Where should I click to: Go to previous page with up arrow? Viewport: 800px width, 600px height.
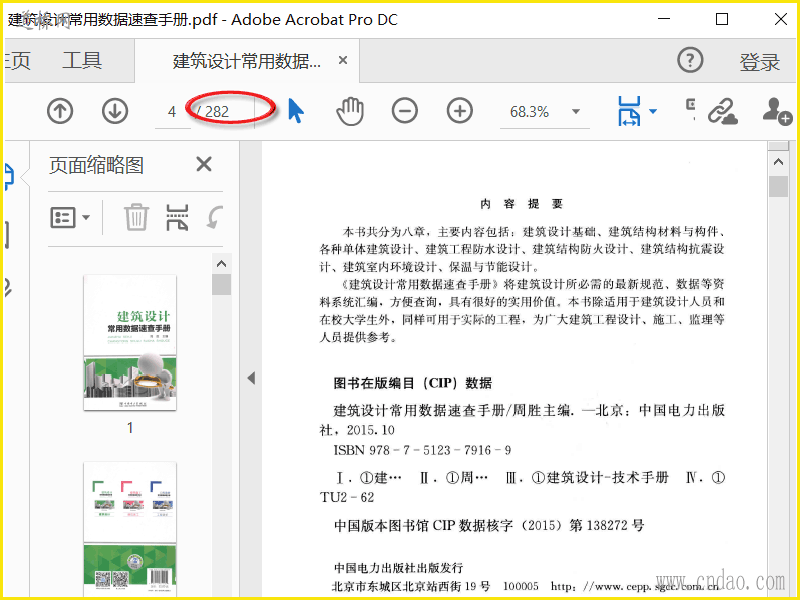coord(60,111)
